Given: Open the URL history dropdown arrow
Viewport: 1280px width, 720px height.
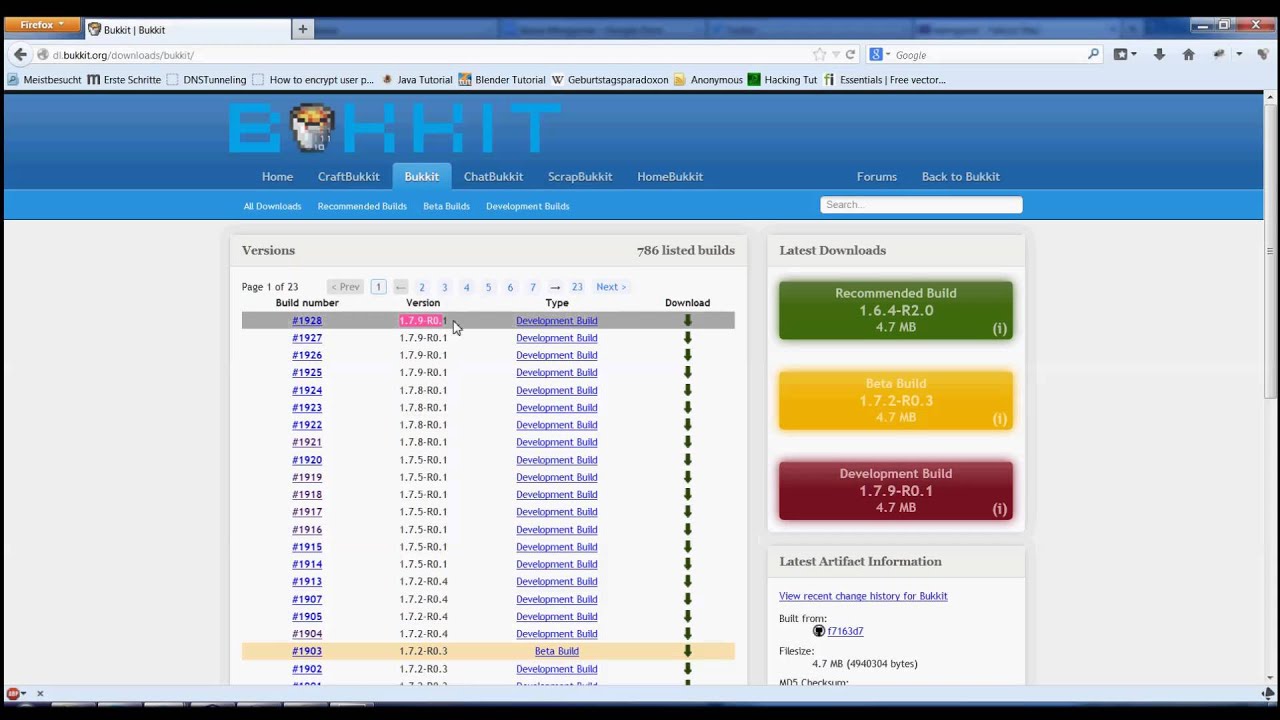Looking at the screenshot, I should [836, 55].
